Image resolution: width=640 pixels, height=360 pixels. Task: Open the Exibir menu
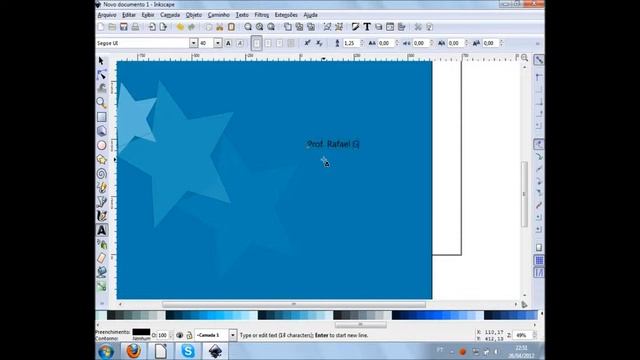148,15
